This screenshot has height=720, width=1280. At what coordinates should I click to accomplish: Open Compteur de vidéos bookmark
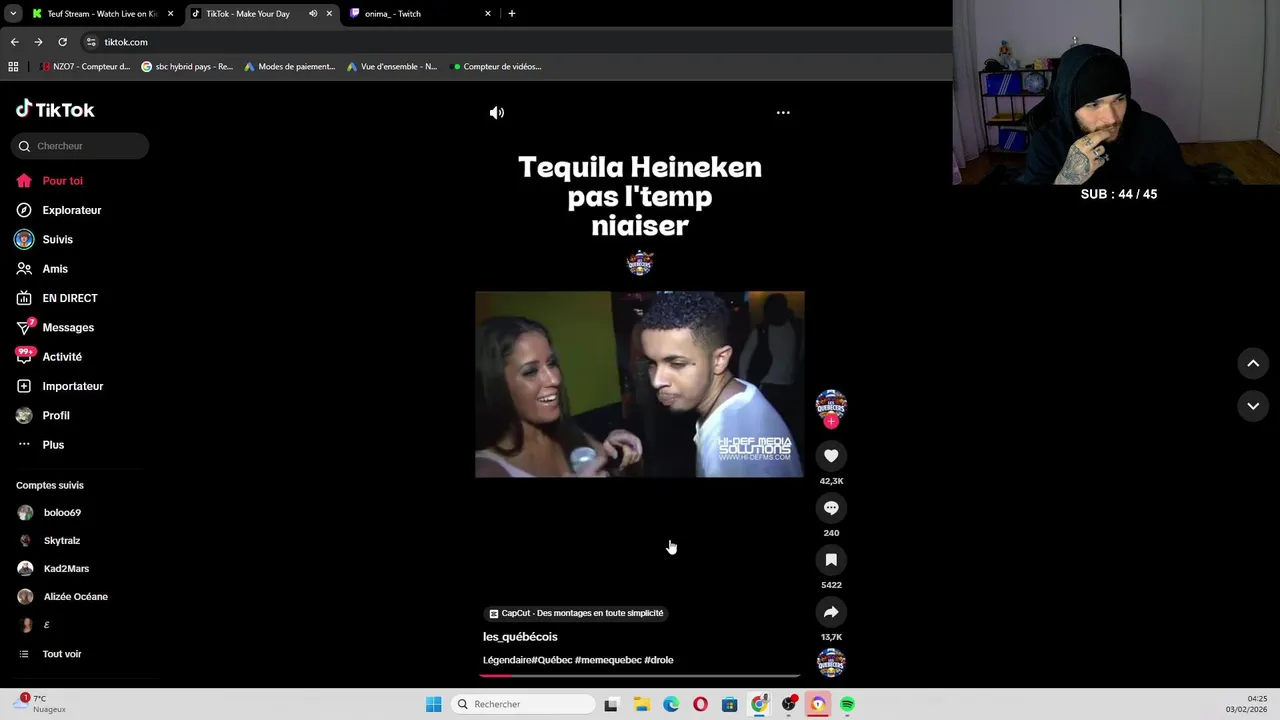[x=497, y=67]
